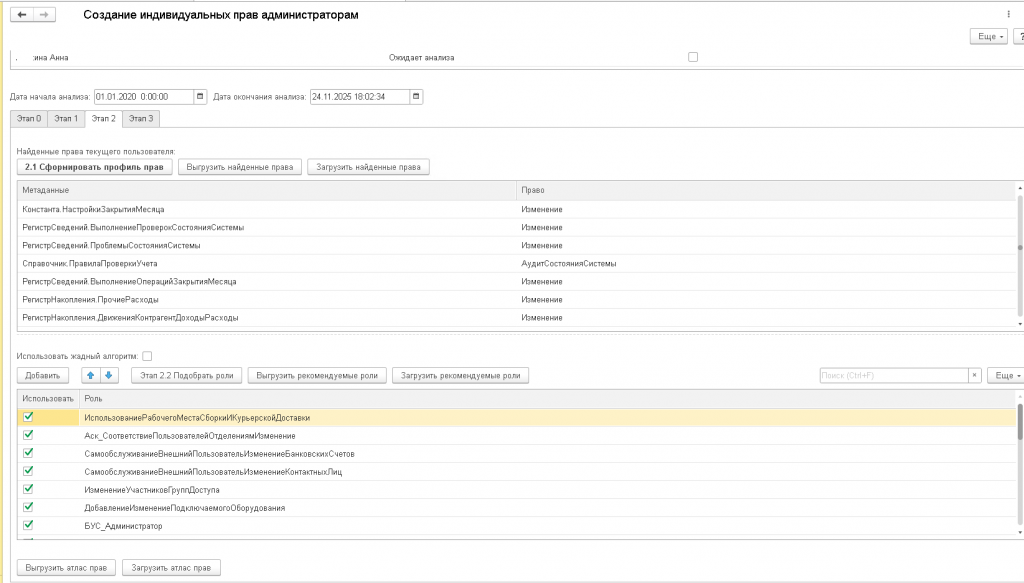Expand the top-right Еще menu
The image size is (1024, 583).
(989, 36)
